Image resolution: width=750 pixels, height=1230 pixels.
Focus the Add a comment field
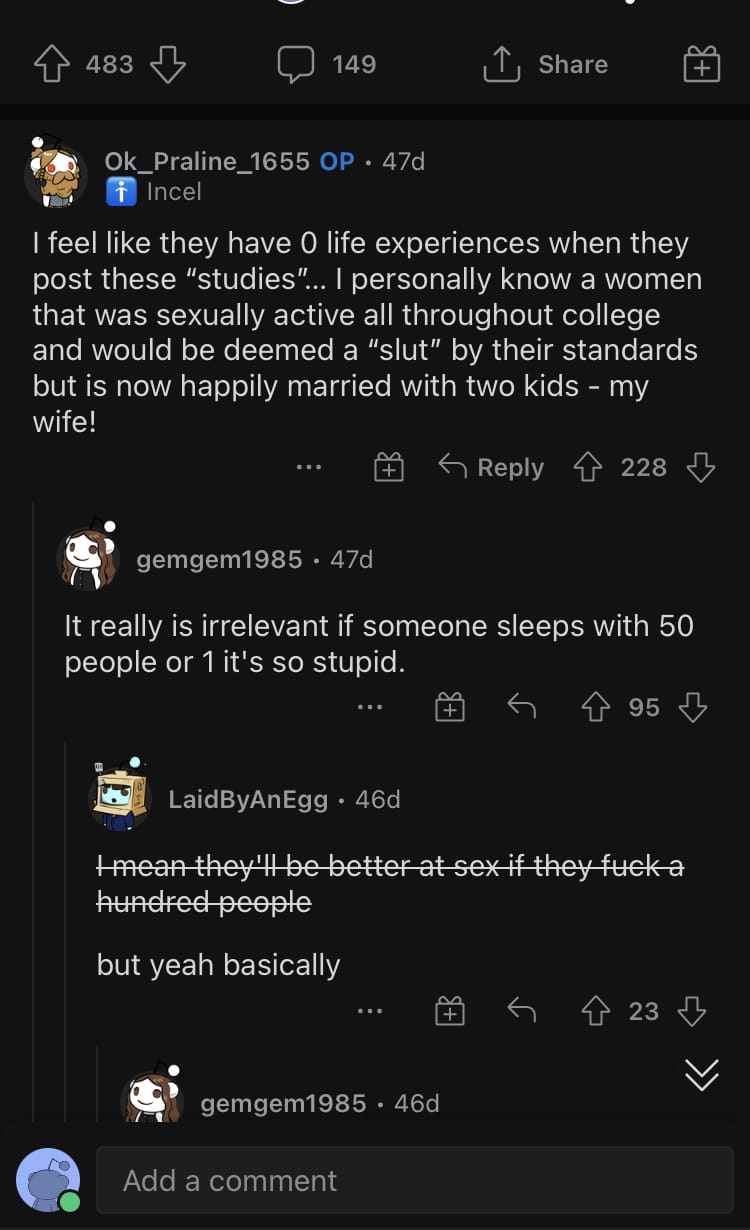(x=414, y=1180)
